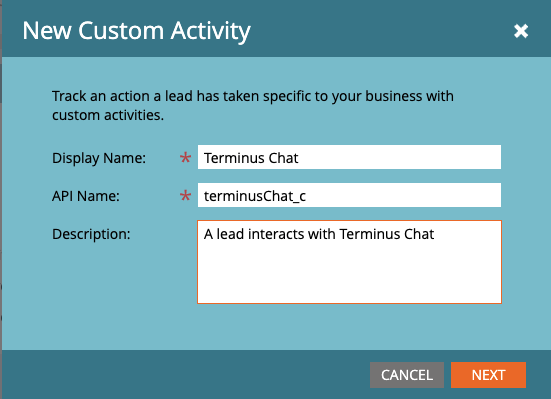Place cursor in 'Terminus Chat' display name text
Image resolution: width=551 pixels, height=399 pixels.
251,158
